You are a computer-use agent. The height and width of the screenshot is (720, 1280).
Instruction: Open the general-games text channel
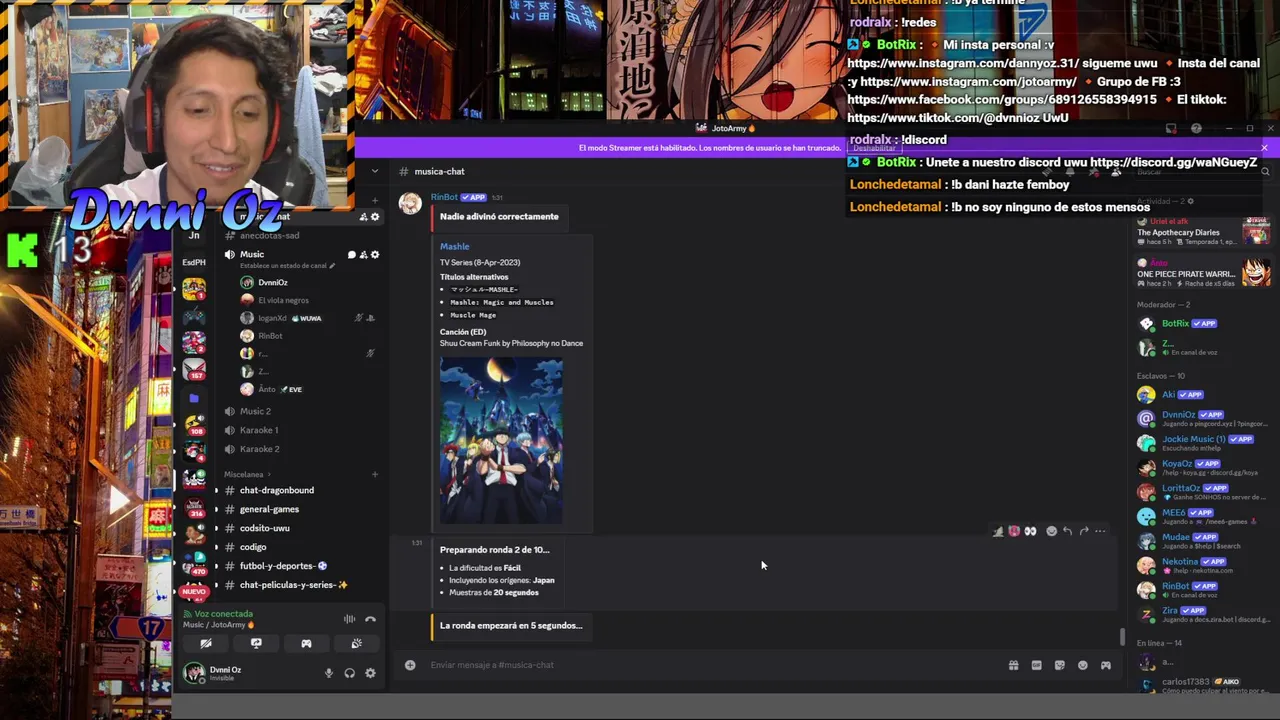tap(269, 509)
